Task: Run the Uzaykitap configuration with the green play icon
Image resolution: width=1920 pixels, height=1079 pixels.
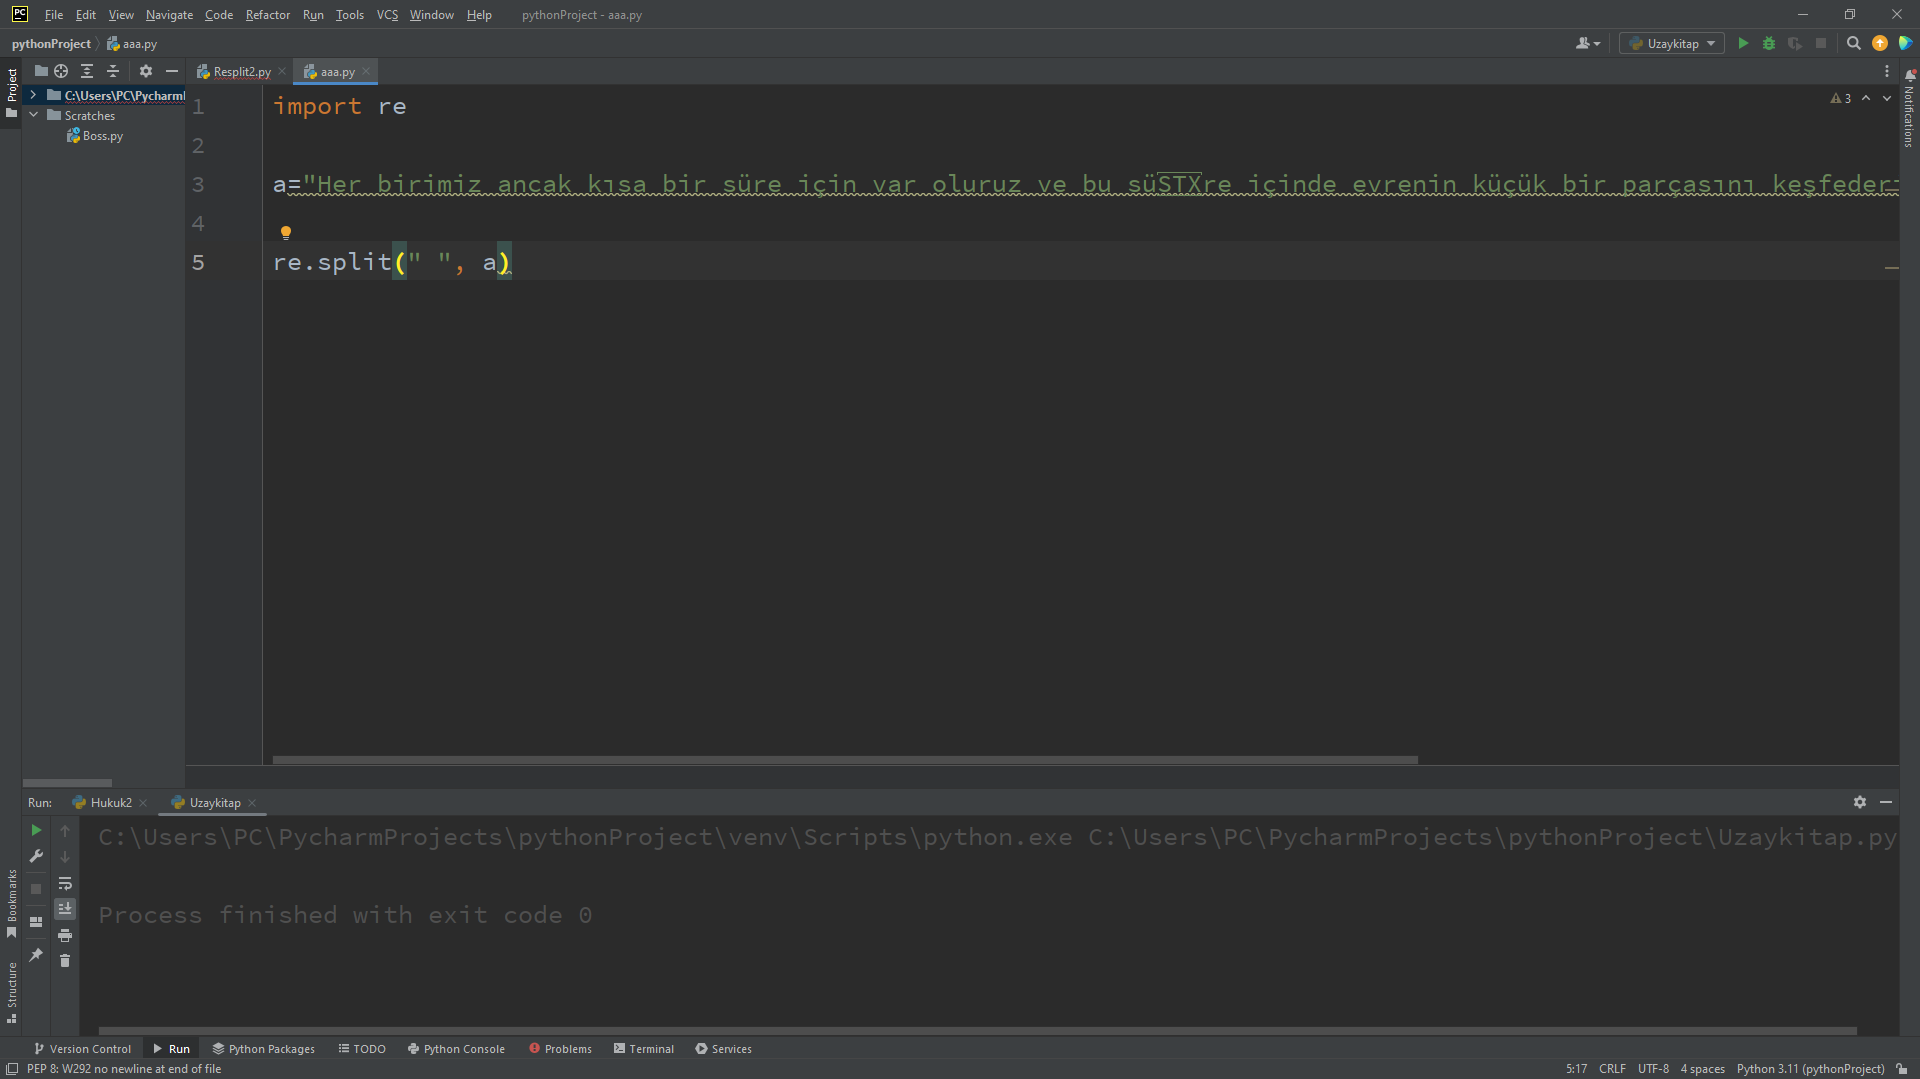Action: click(x=1743, y=43)
